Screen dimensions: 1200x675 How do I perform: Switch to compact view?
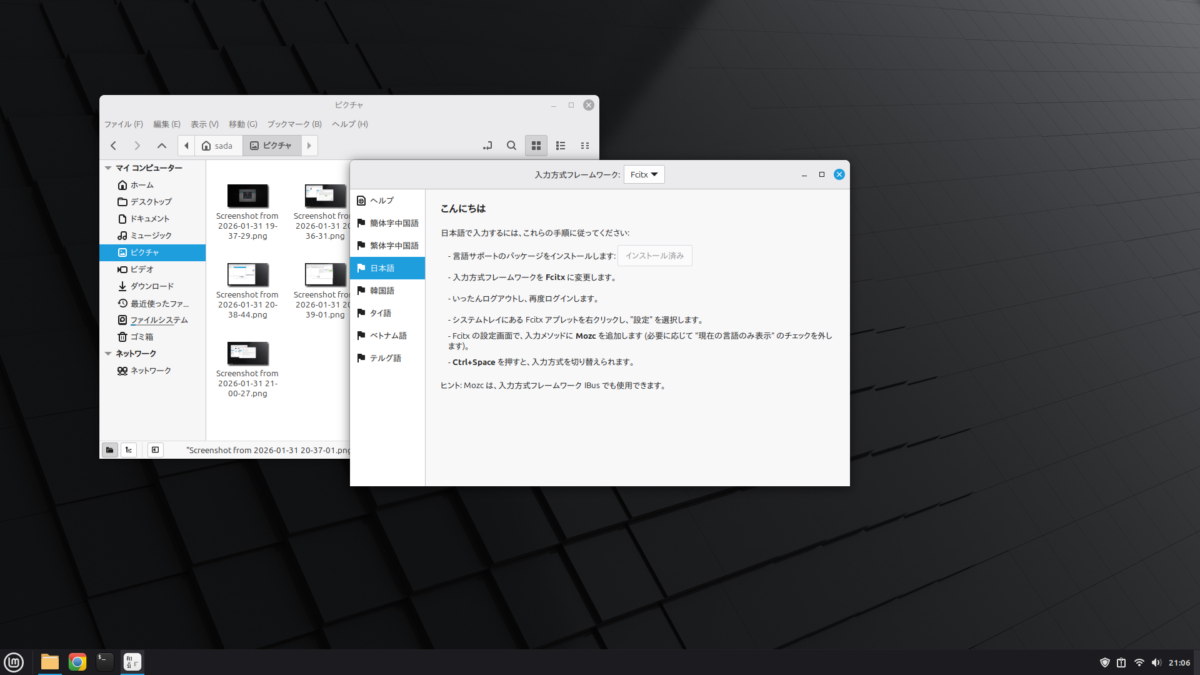point(585,146)
